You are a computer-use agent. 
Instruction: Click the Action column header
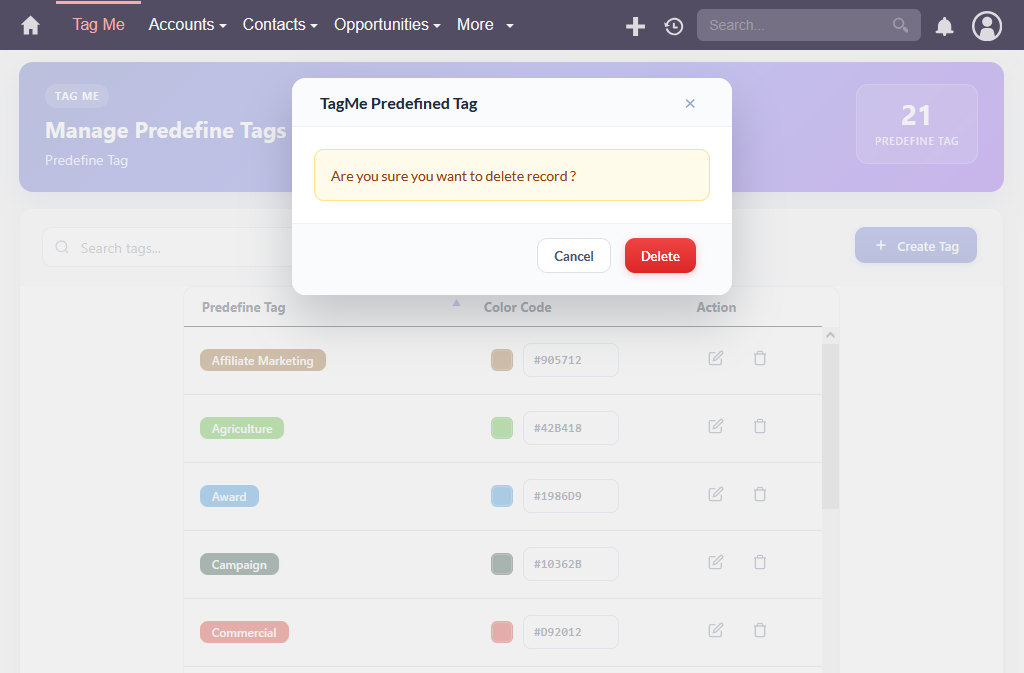(716, 307)
